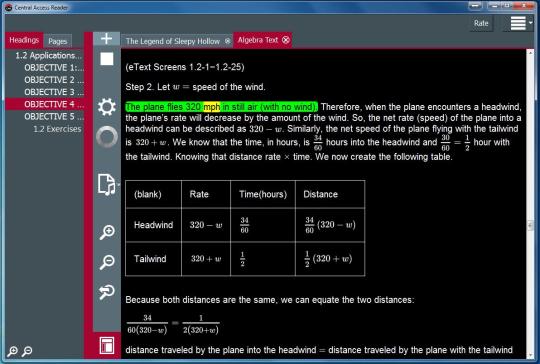Click the Time(hours) table header cell
This screenshot has height=364, width=540.
click(x=263, y=194)
